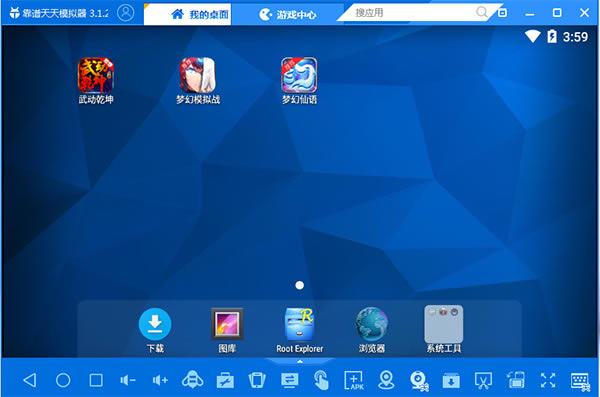This screenshot has height=397, width=600.
Task: Tap the Android home circle button
Action: click(x=63, y=380)
